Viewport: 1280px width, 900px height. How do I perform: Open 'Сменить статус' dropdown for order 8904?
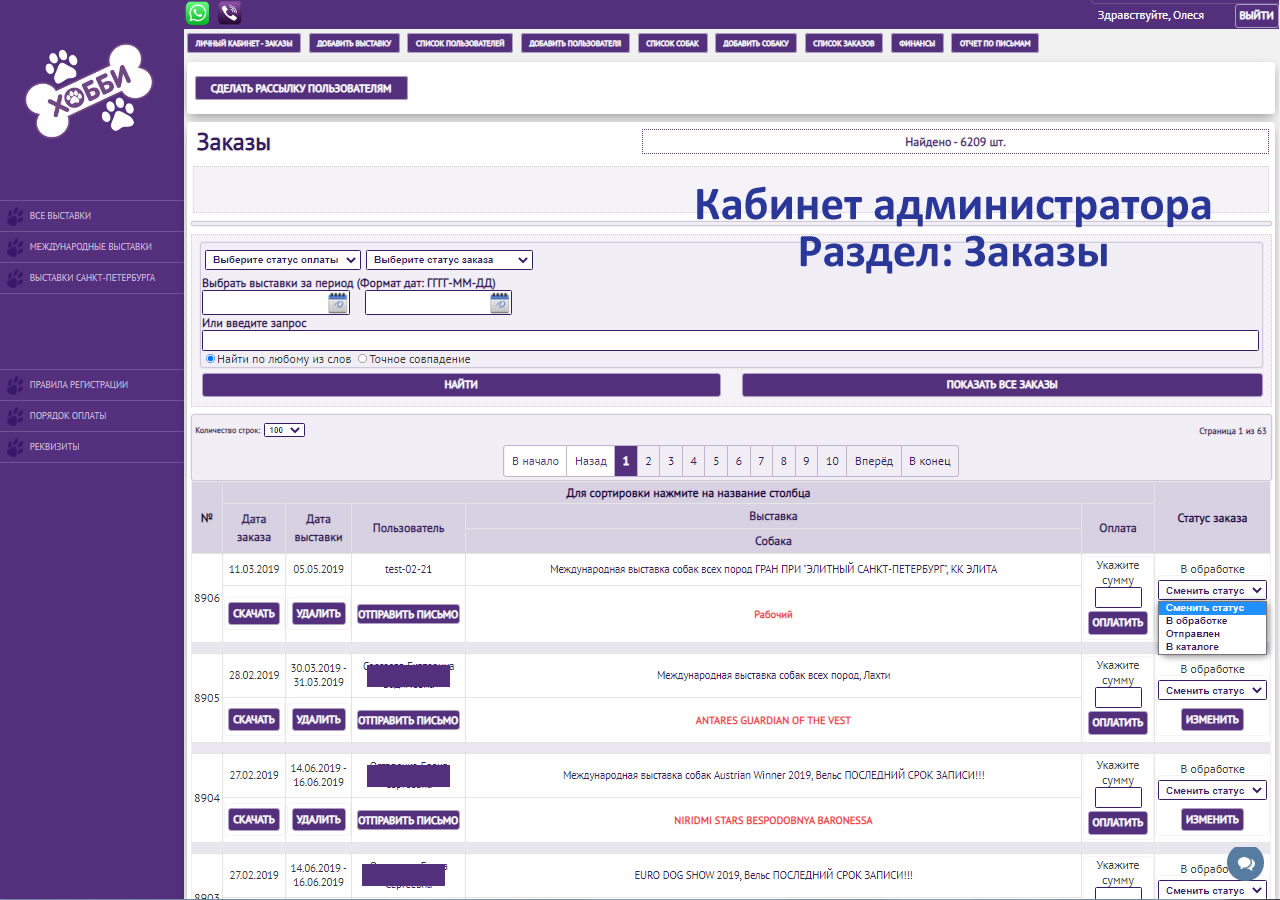click(1212, 791)
